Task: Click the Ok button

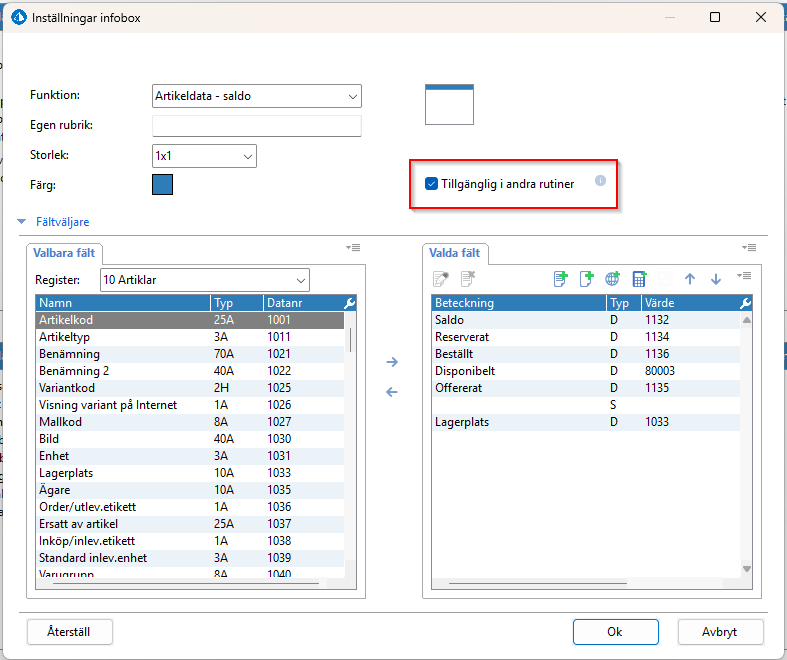Action: click(x=615, y=632)
